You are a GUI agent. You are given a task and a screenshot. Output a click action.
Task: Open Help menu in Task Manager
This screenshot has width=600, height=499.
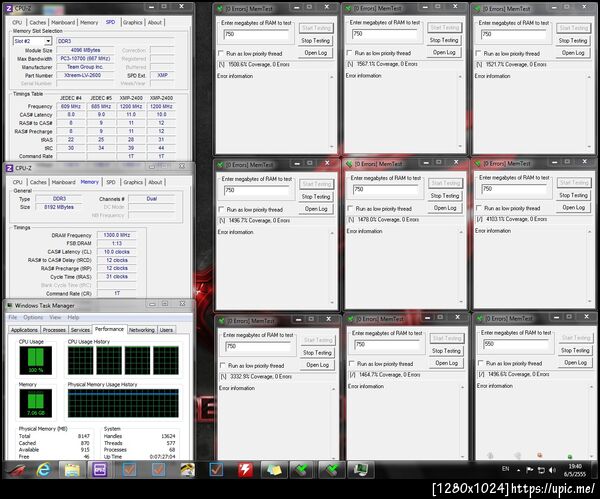click(x=73, y=317)
